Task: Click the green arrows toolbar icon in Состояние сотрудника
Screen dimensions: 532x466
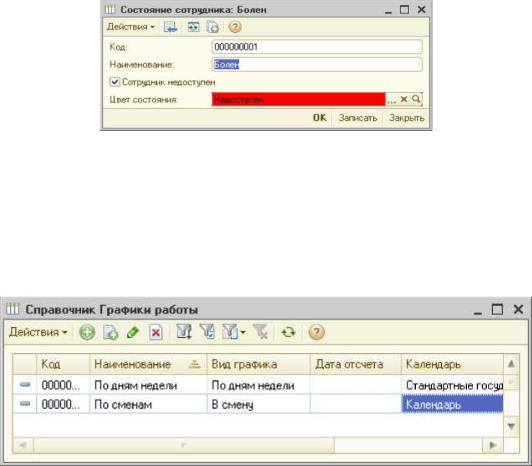Action: point(193,27)
